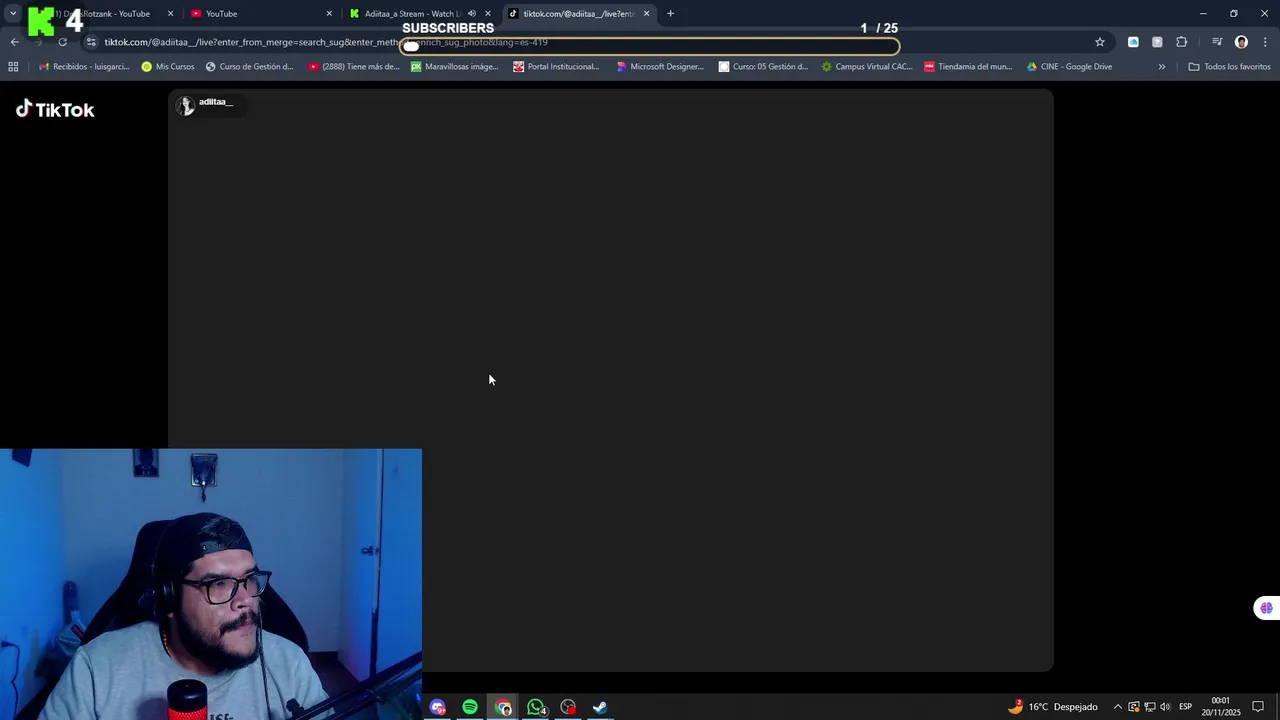Viewport: 1280px width, 720px height.
Task: Open first Curso de Gestión bookmark
Action: click(249, 67)
